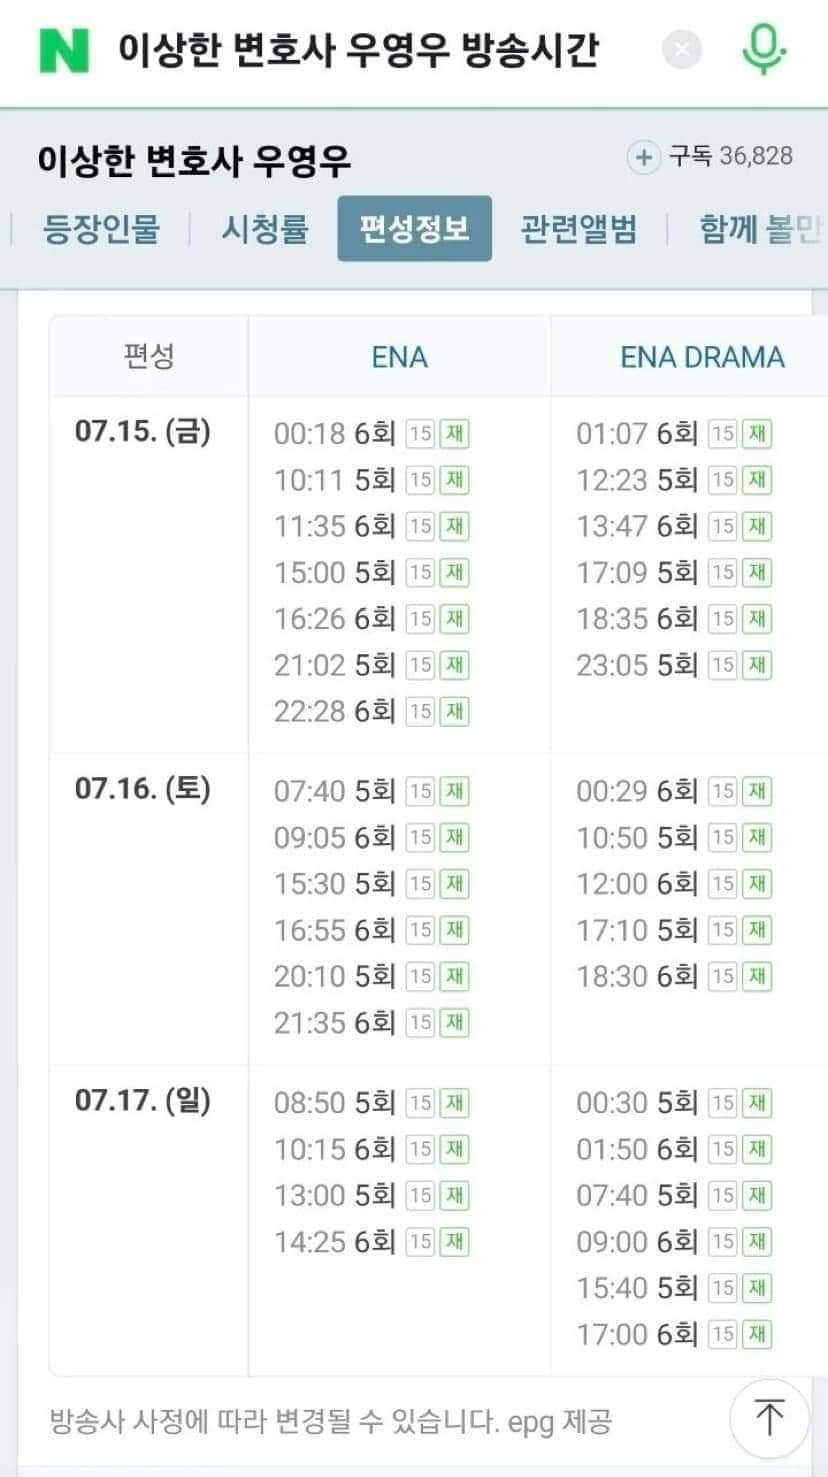
Task: Click the 15 age rating badge at 01:07
Action: [722, 434]
